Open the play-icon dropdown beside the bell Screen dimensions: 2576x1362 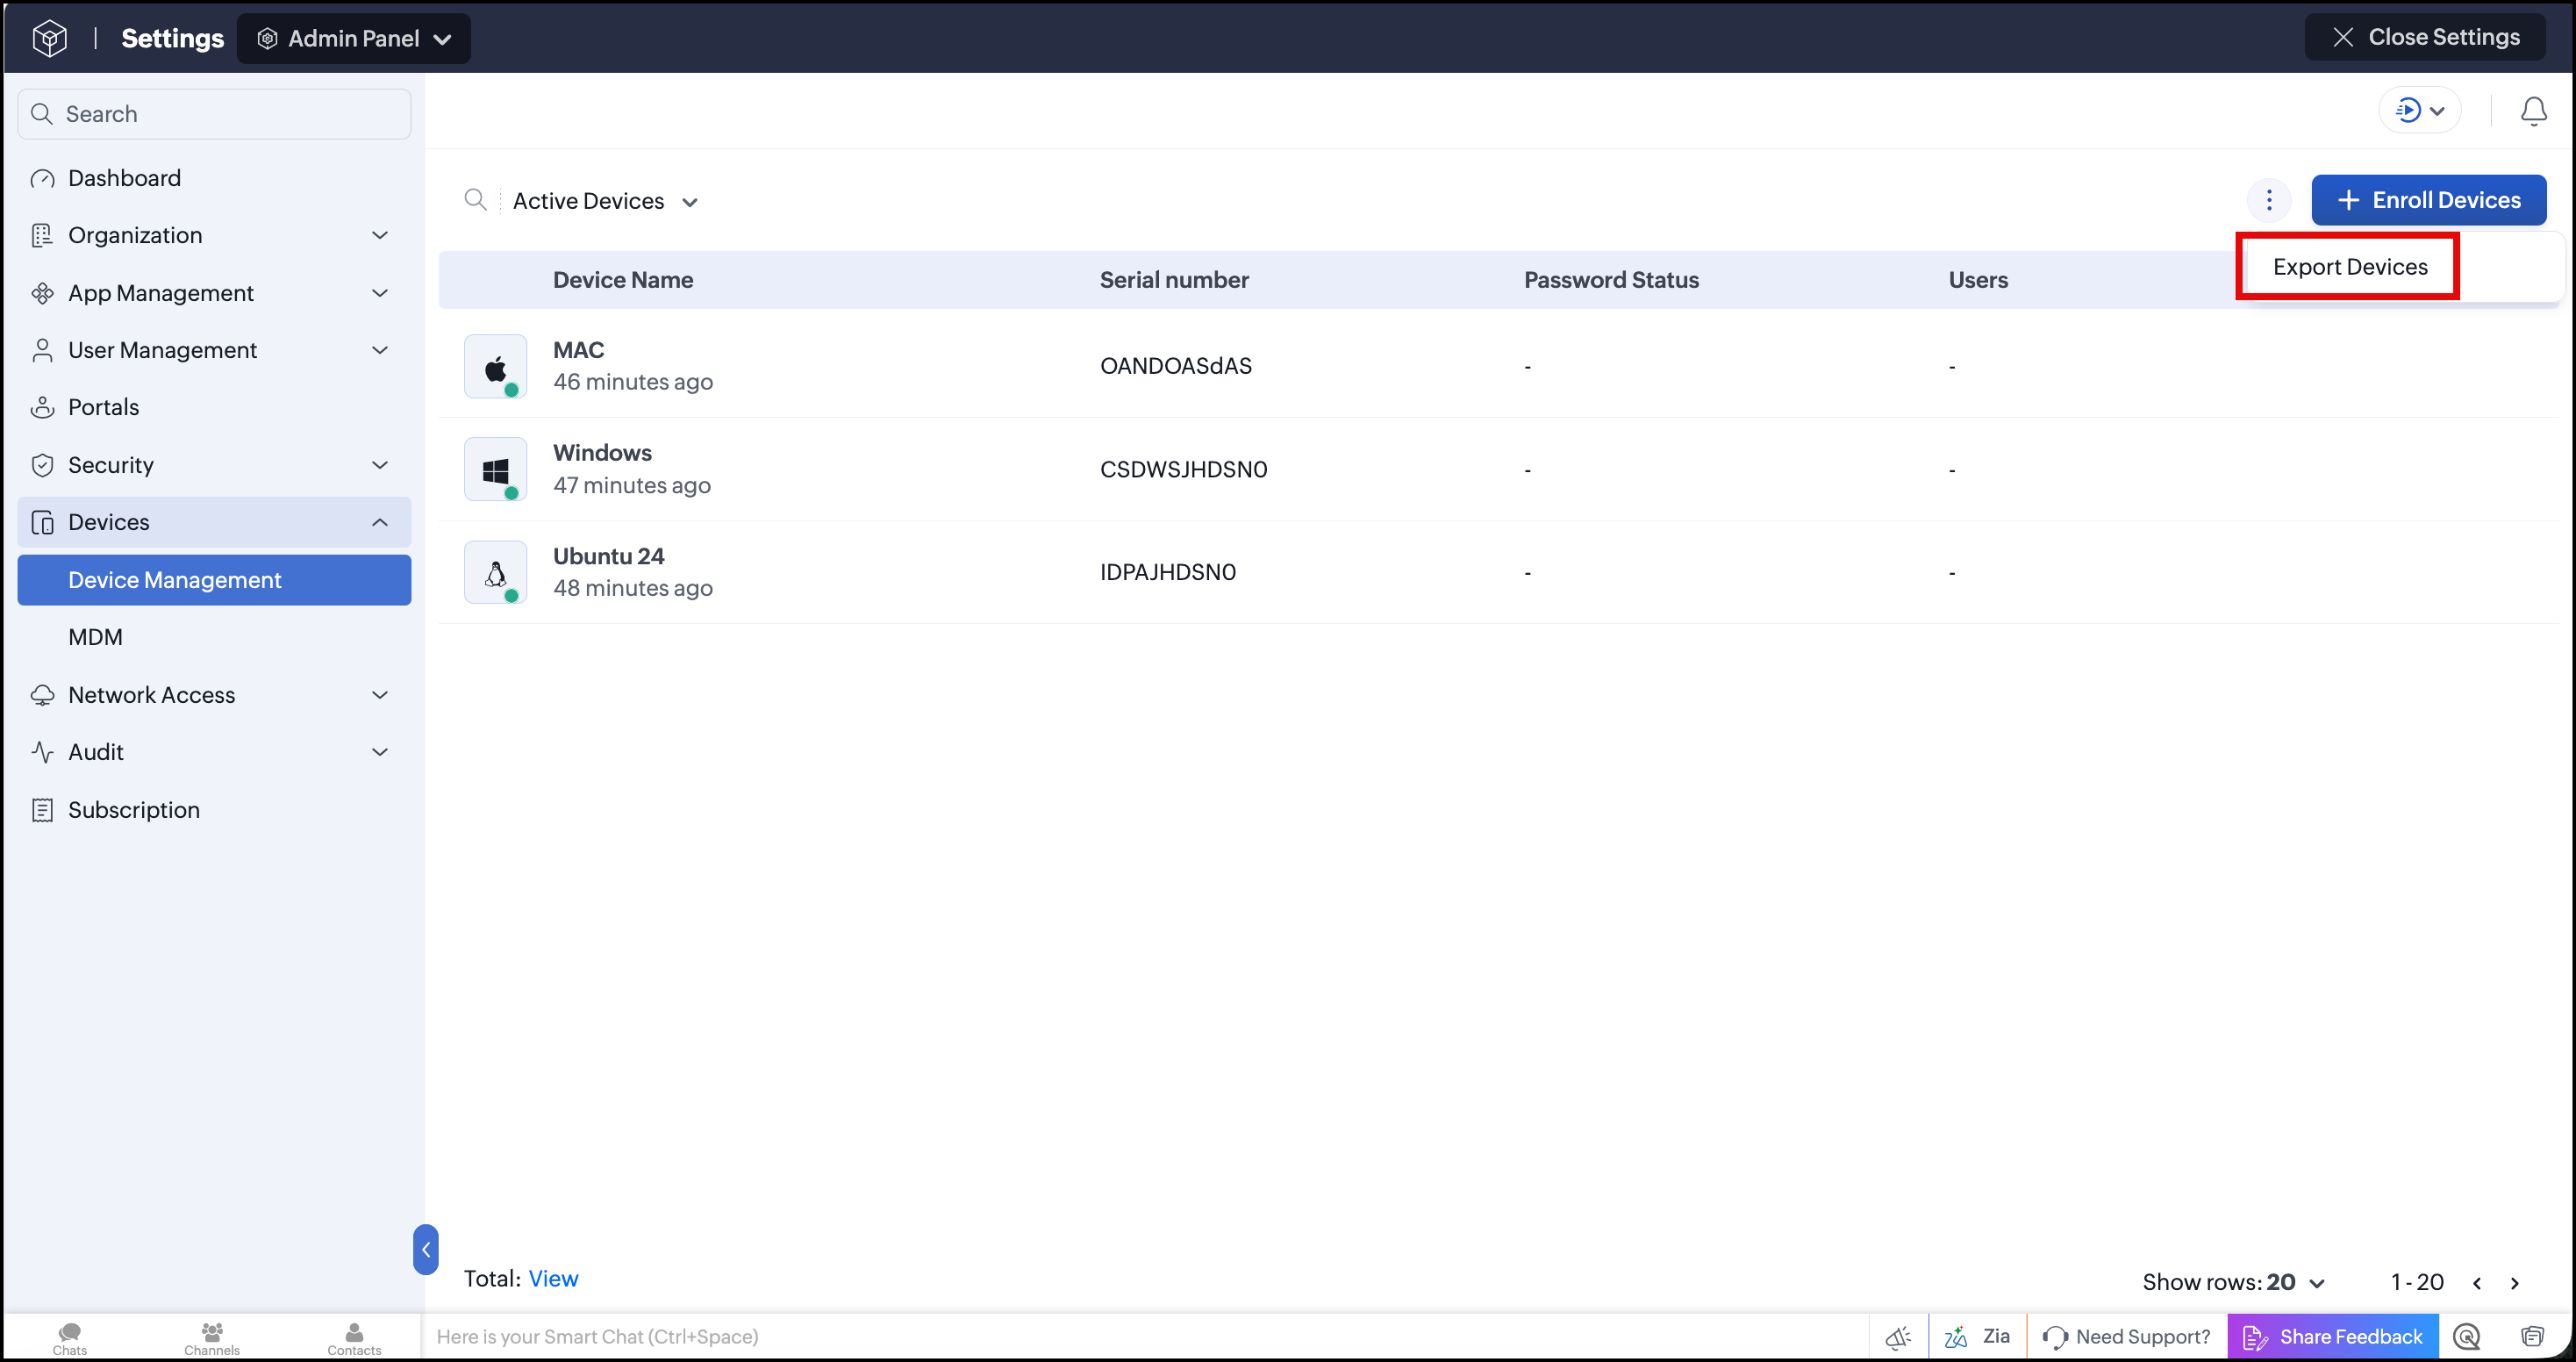click(x=2419, y=110)
